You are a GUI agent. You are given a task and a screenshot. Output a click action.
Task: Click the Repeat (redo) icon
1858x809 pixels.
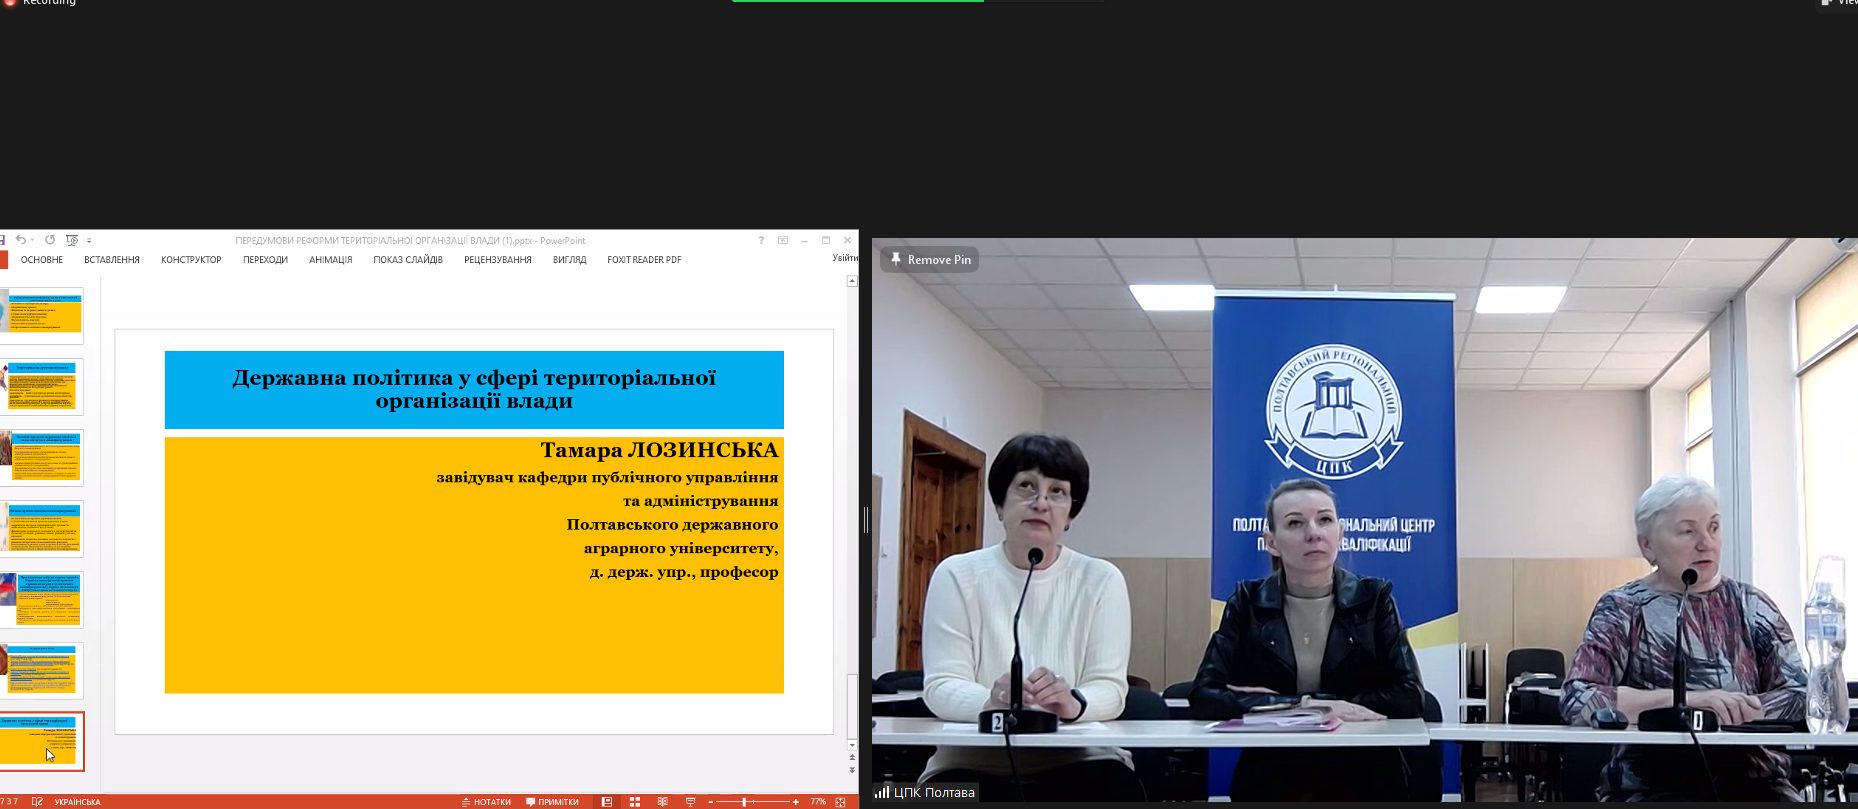coord(50,240)
